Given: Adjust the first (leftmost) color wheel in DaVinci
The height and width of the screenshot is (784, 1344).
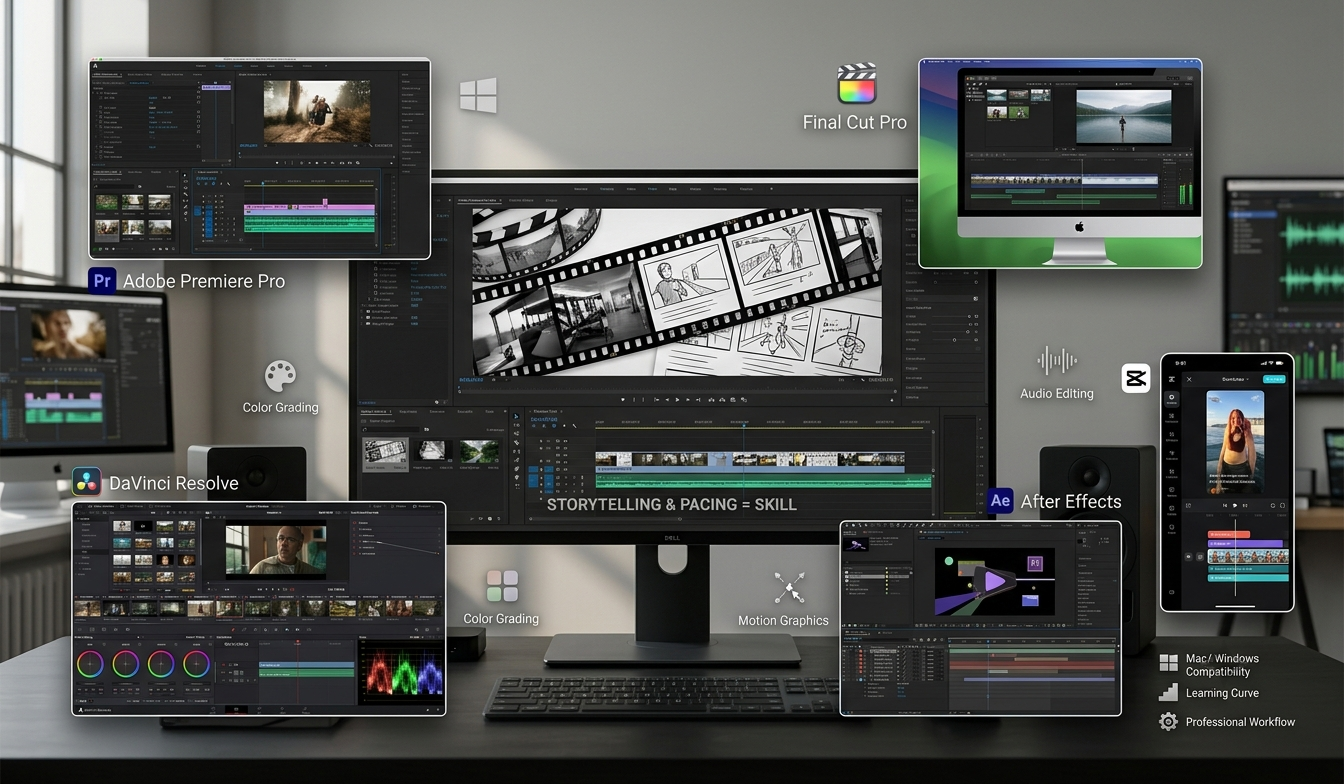Looking at the screenshot, I should 90,664.
